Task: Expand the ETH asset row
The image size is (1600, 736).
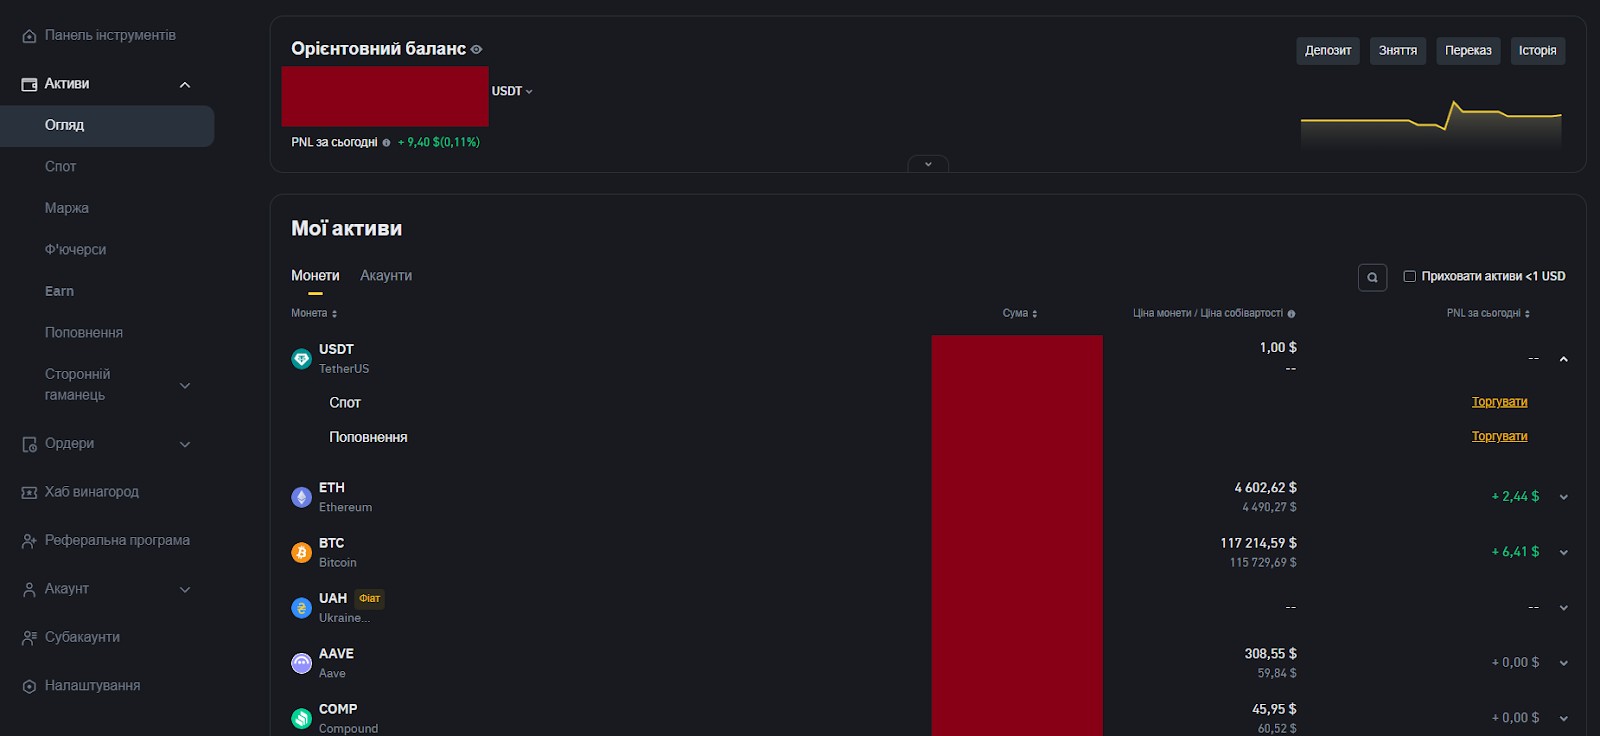Action: tap(1563, 497)
